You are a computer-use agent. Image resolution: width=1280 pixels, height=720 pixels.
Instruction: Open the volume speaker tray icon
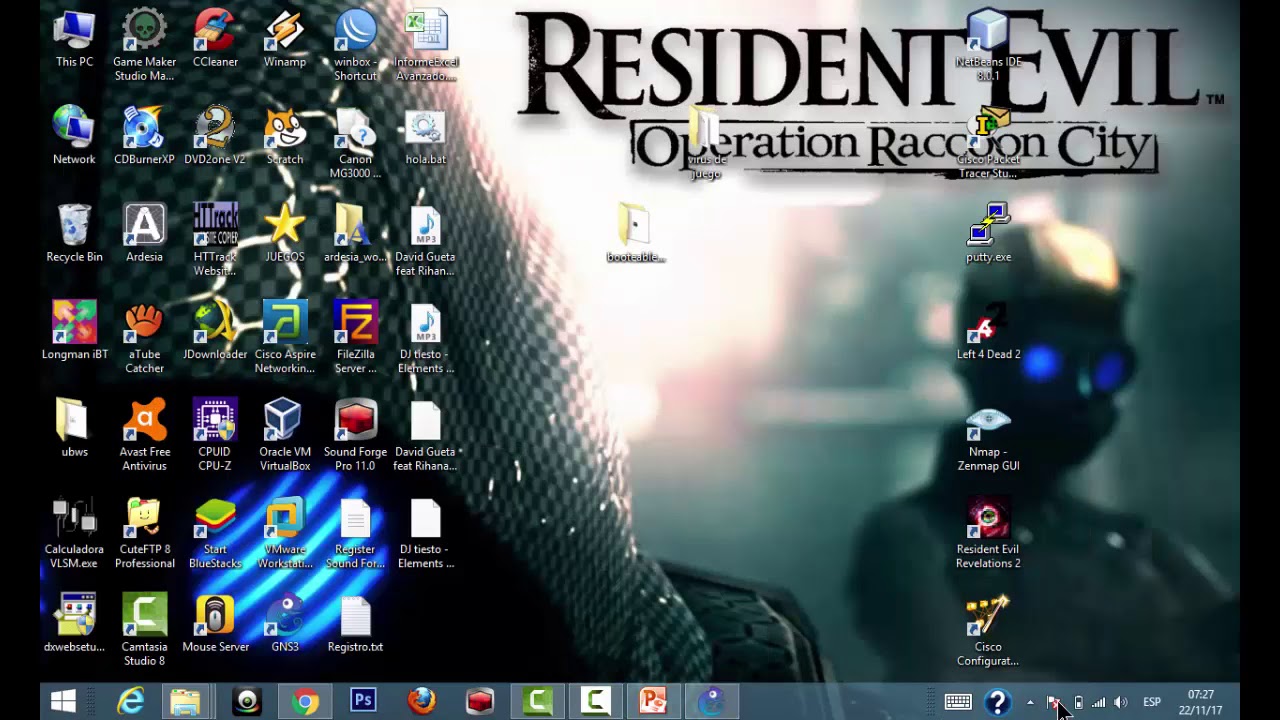[x=1121, y=702]
